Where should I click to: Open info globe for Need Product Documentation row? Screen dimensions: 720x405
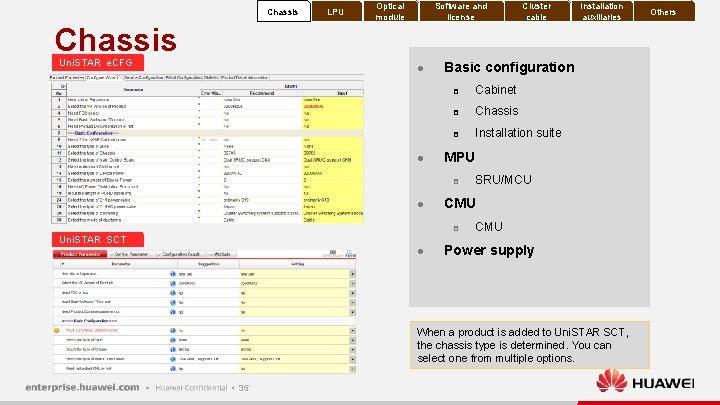173,312
